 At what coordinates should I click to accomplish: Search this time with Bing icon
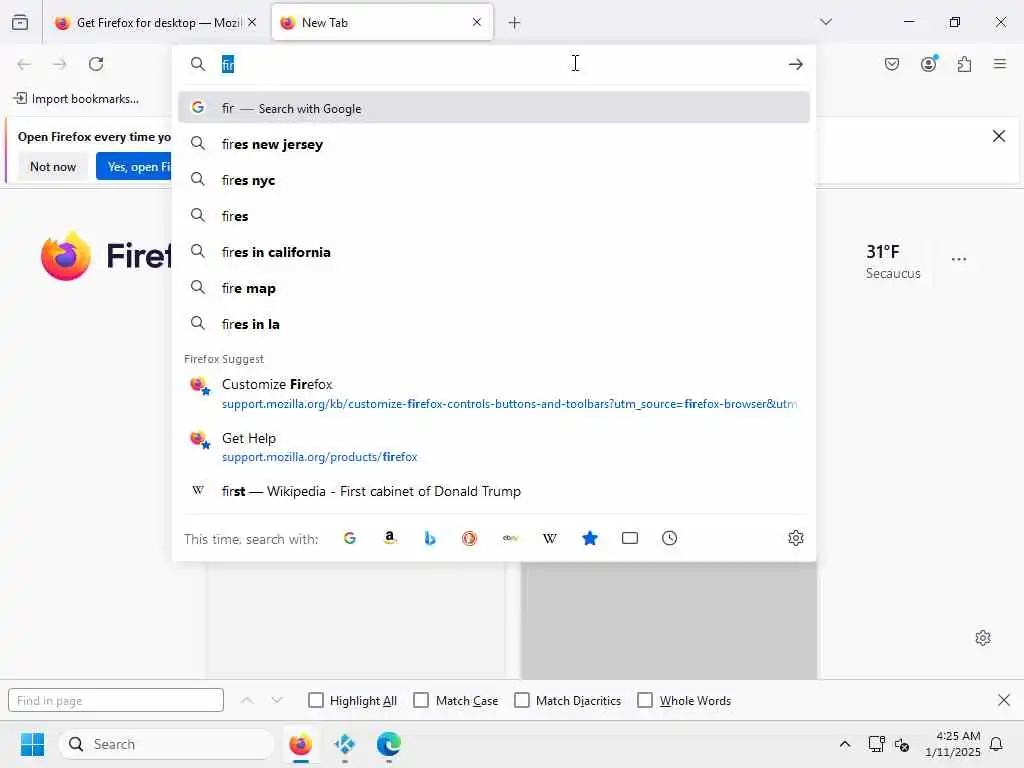[x=430, y=538]
